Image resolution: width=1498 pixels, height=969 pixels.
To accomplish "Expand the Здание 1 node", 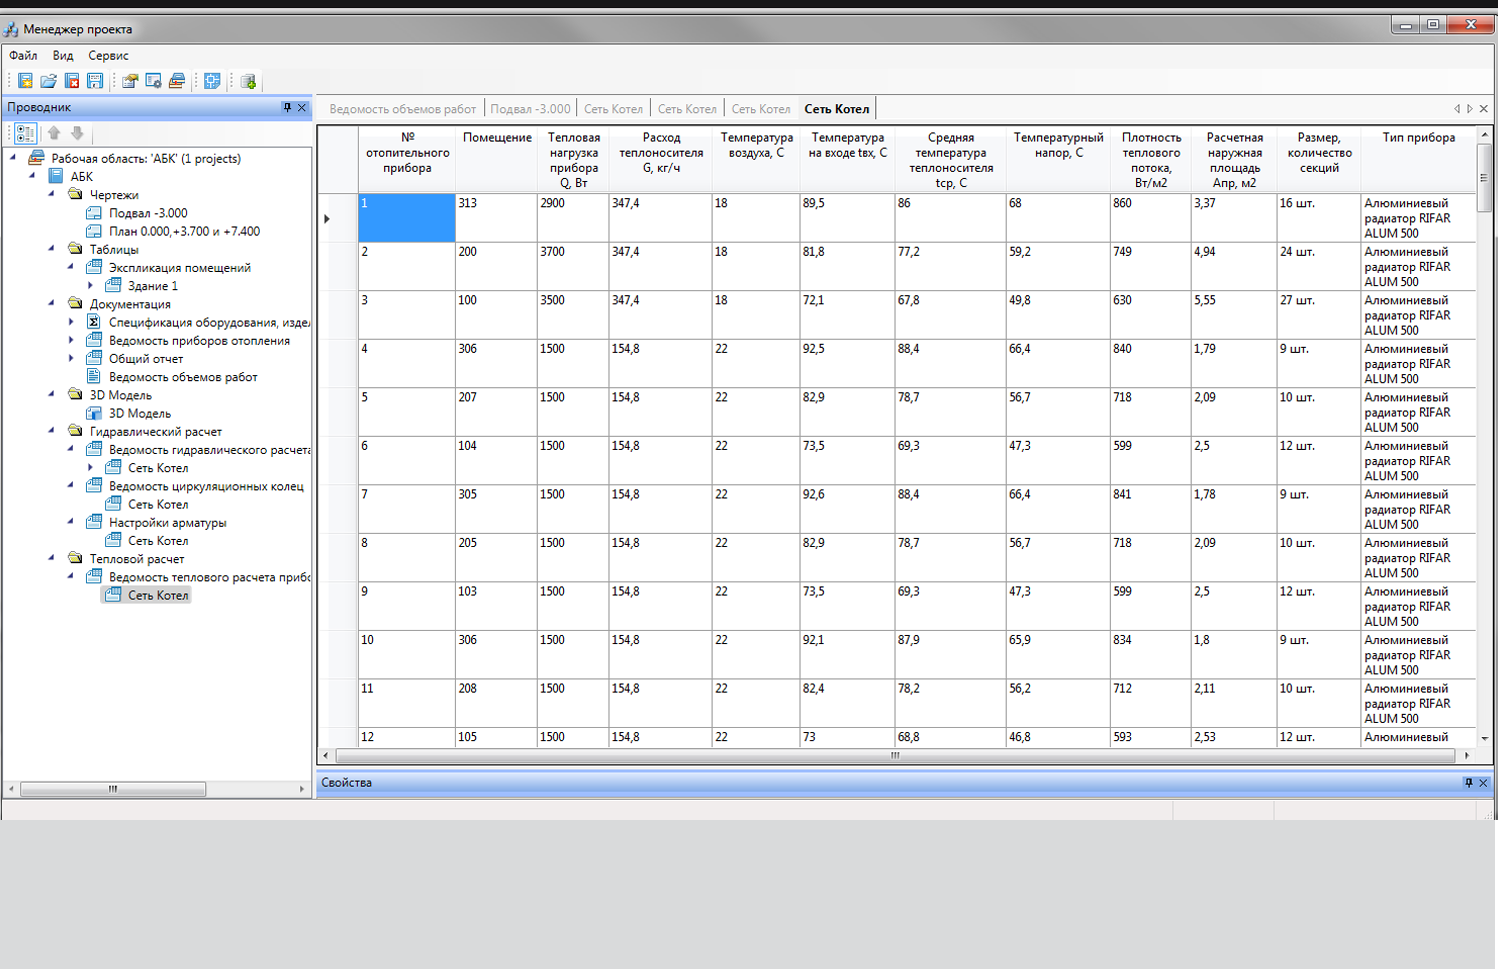I will click(x=90, y=286).
